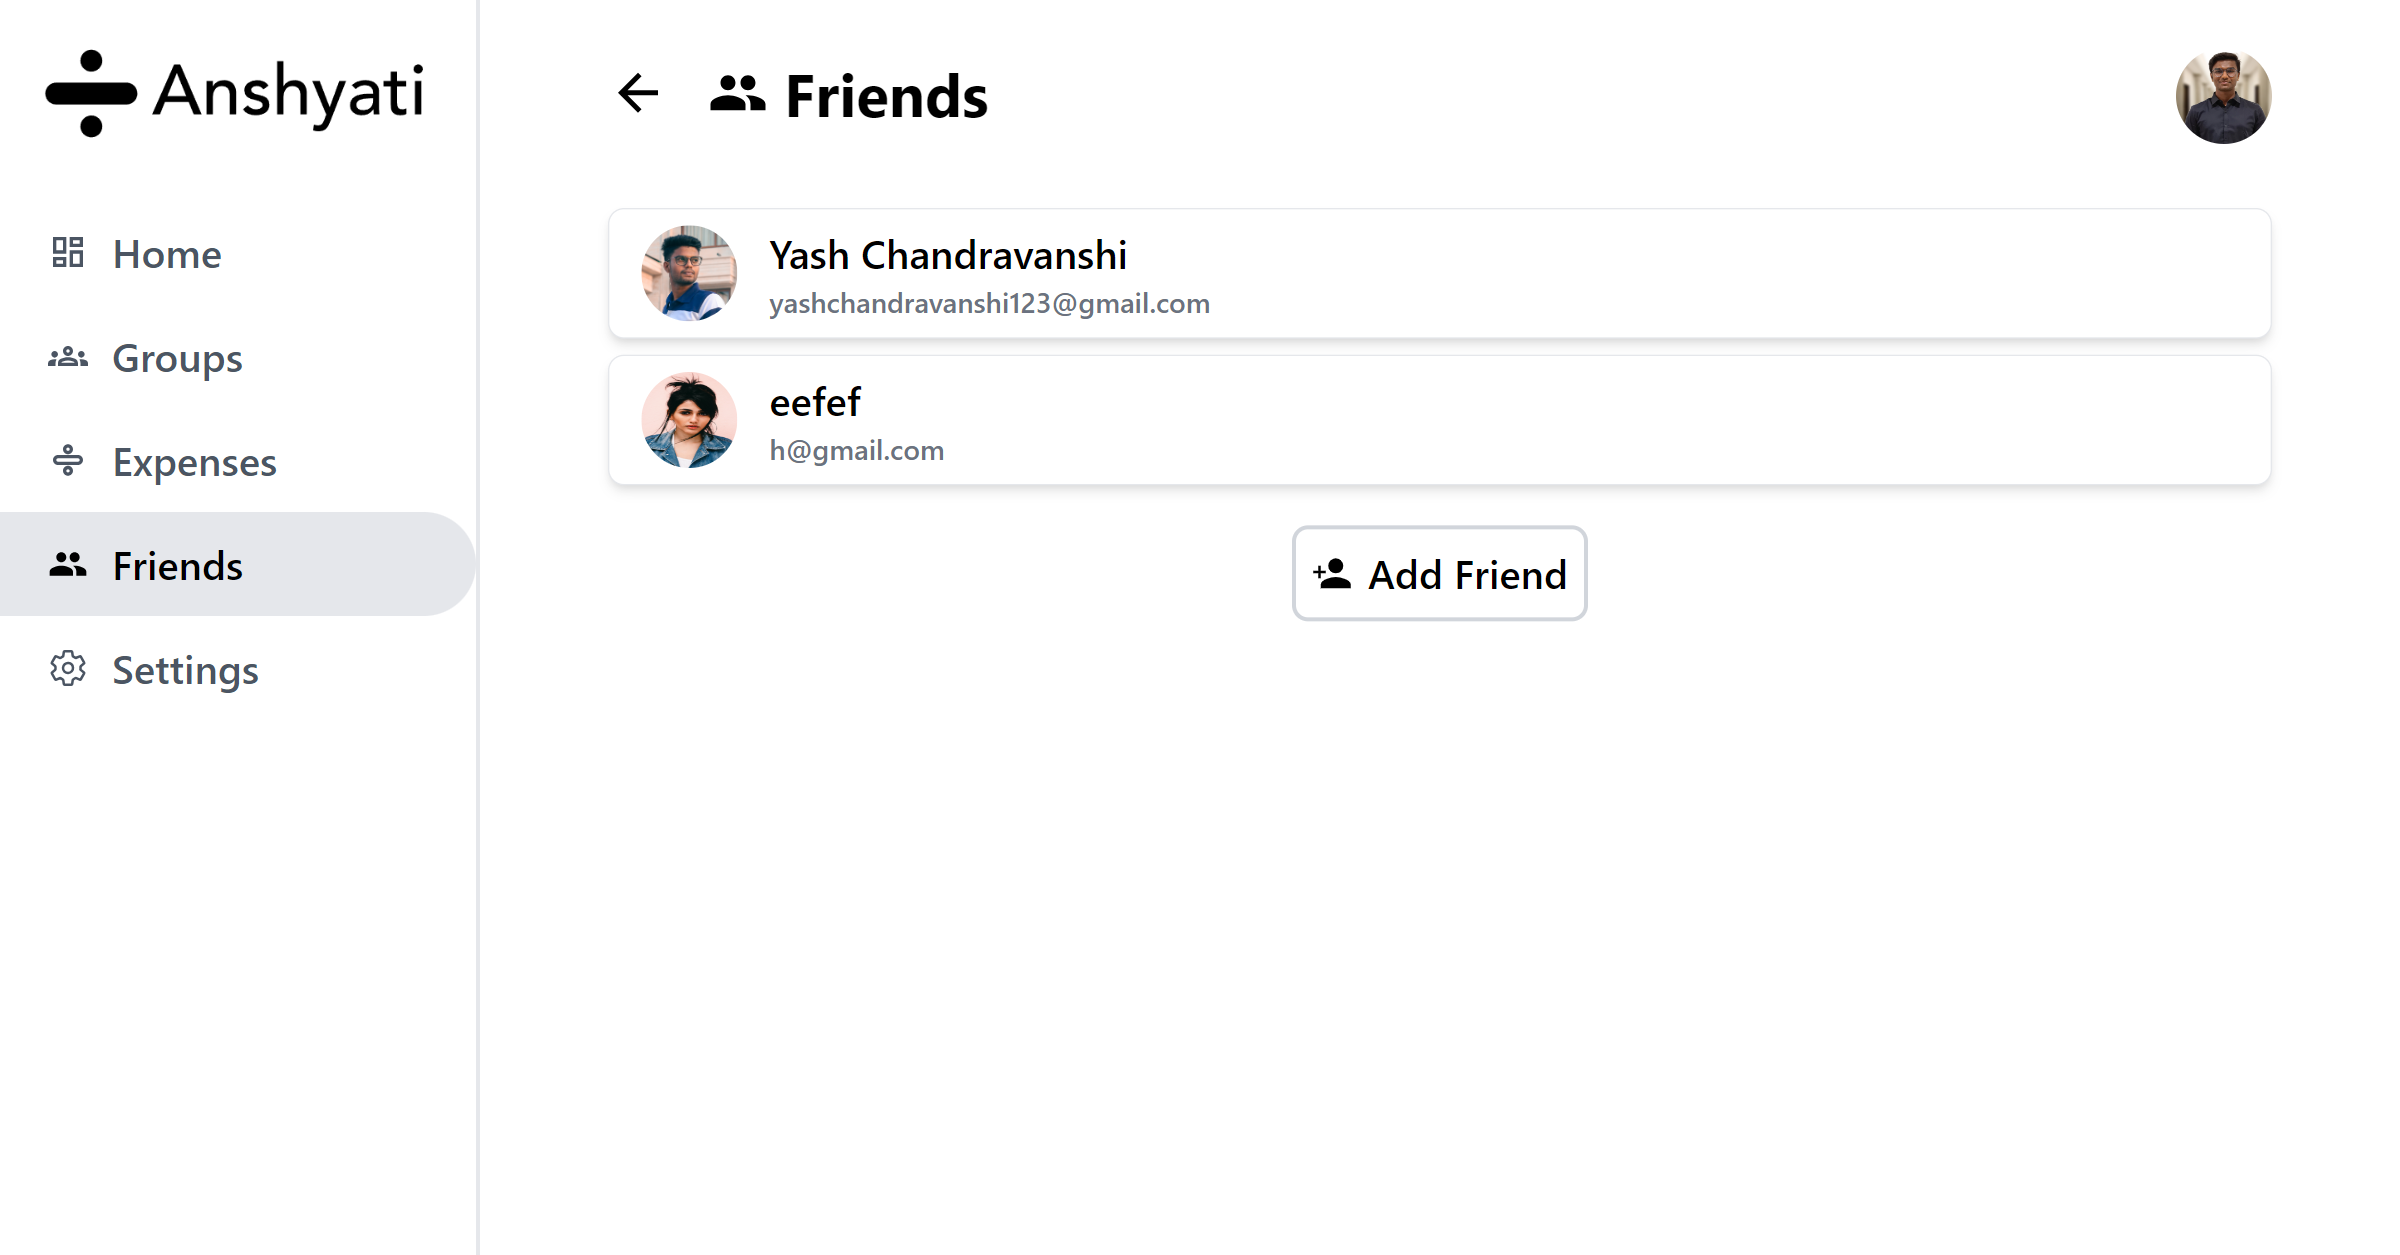Click the Expenses divide icon
Image resolution: width=2400 pixels, height=1255 pixels.
pyautogui.click(x=68, y=461)
